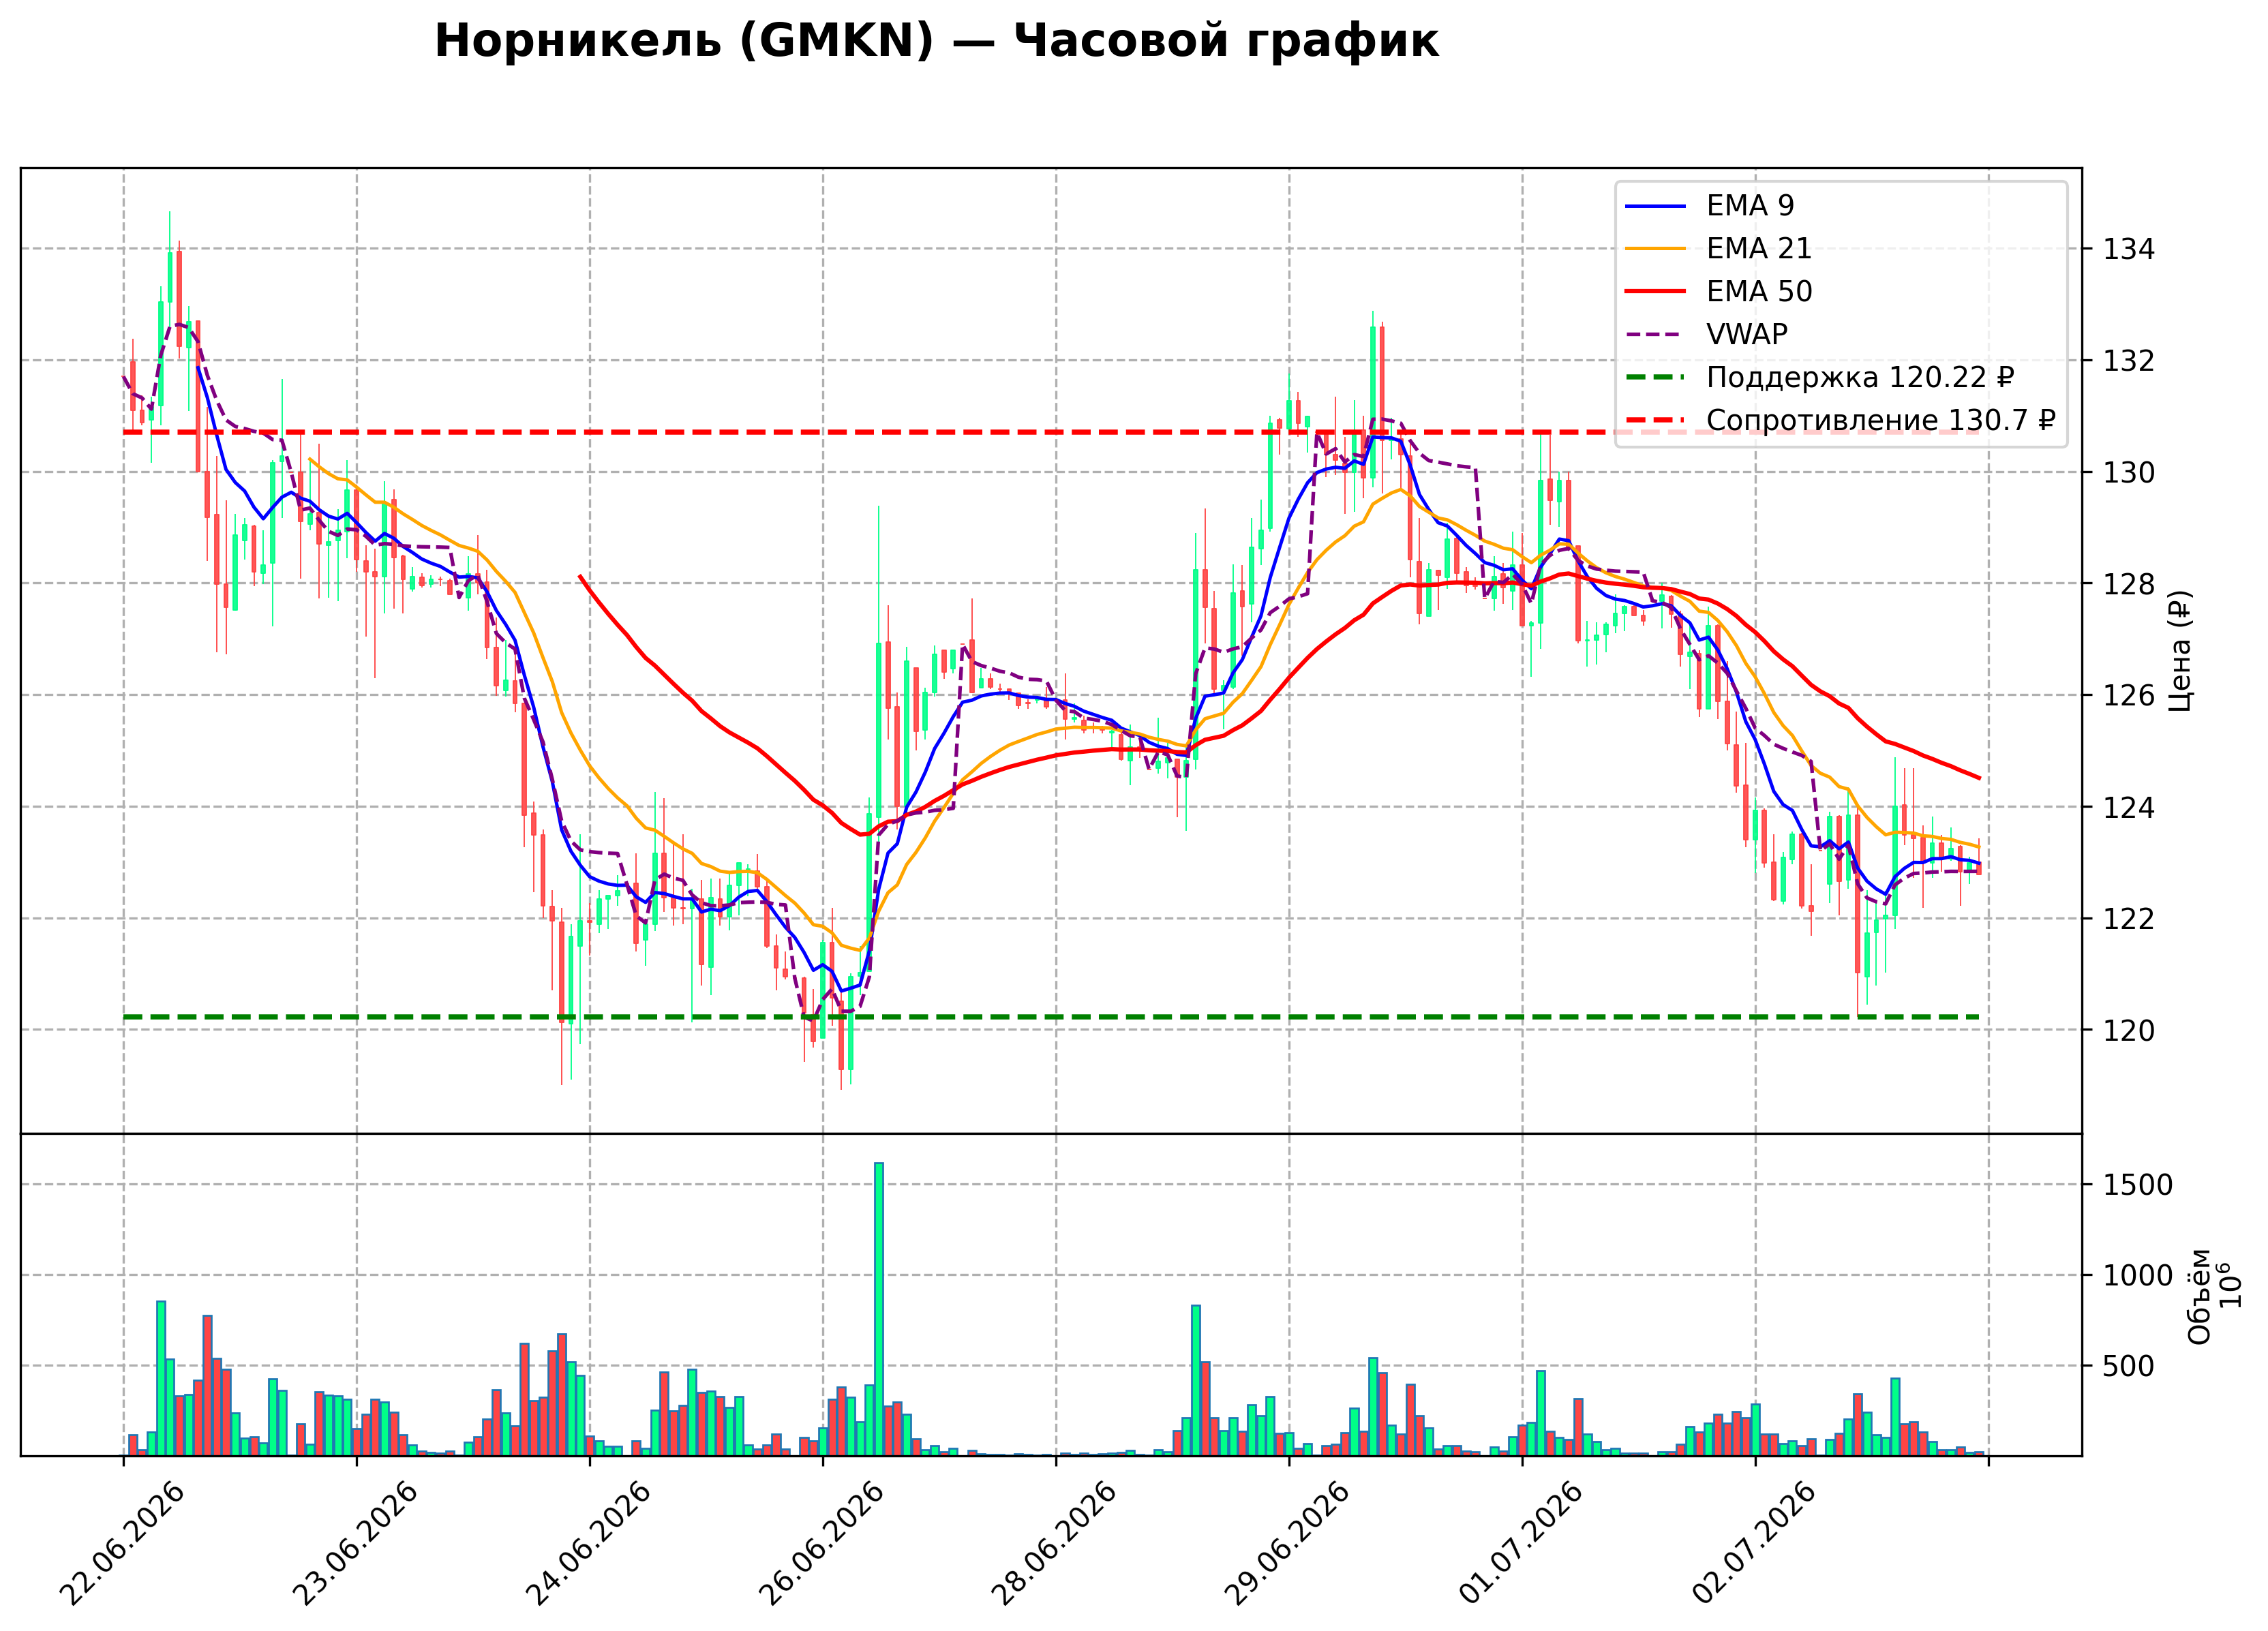The image size is (2268, 1631).
Task: Click the purple dashed VWAP legend sample
Action: coord(1656,335)
